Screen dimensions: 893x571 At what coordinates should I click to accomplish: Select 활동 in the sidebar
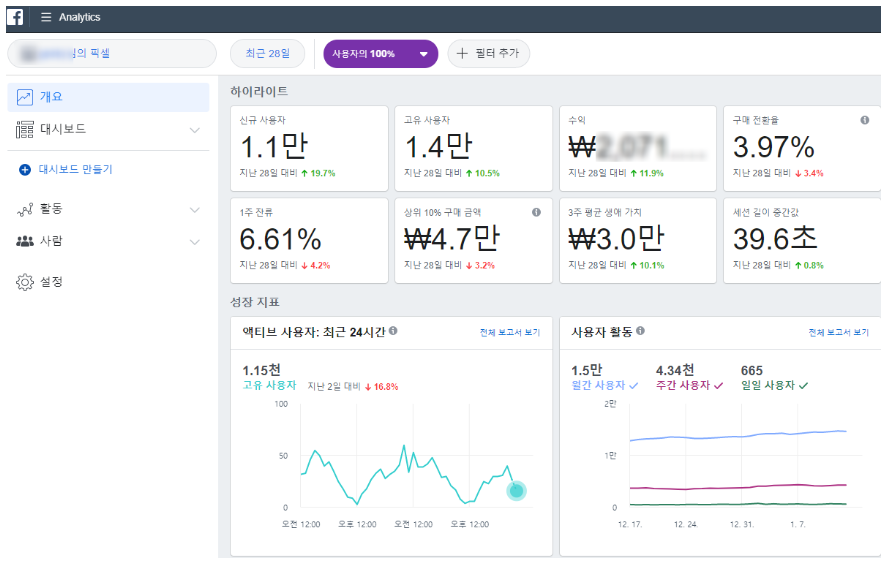click(x=108, y=209)
